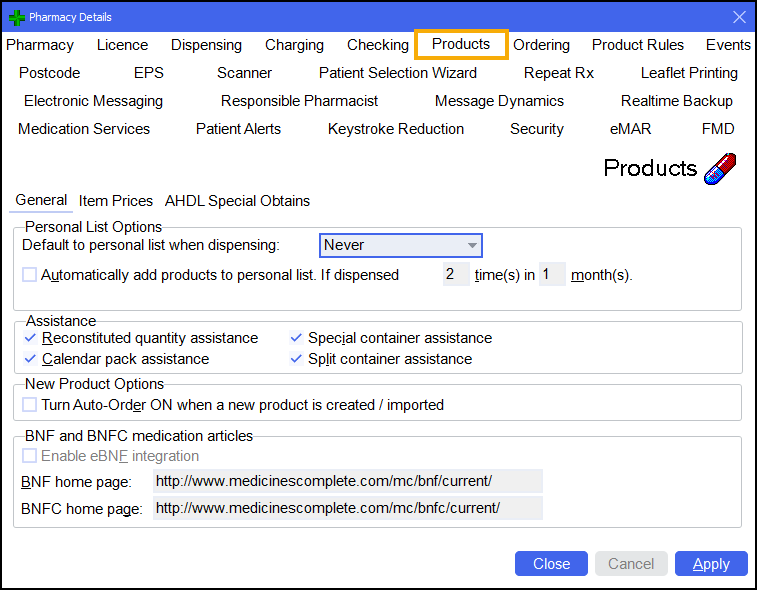The image size is (757, 590).
Task: Go to the Dispensing tab
Action: (206, 45)
